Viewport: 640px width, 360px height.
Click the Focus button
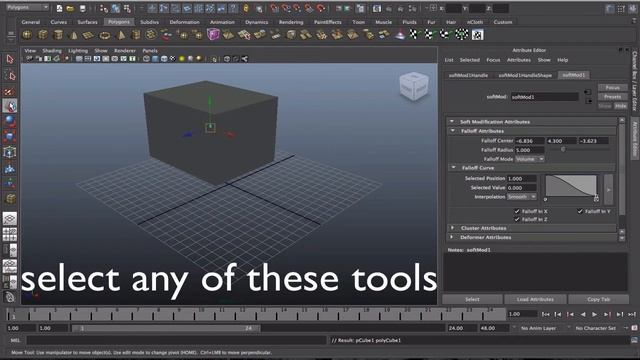click(x=612, y=88)
